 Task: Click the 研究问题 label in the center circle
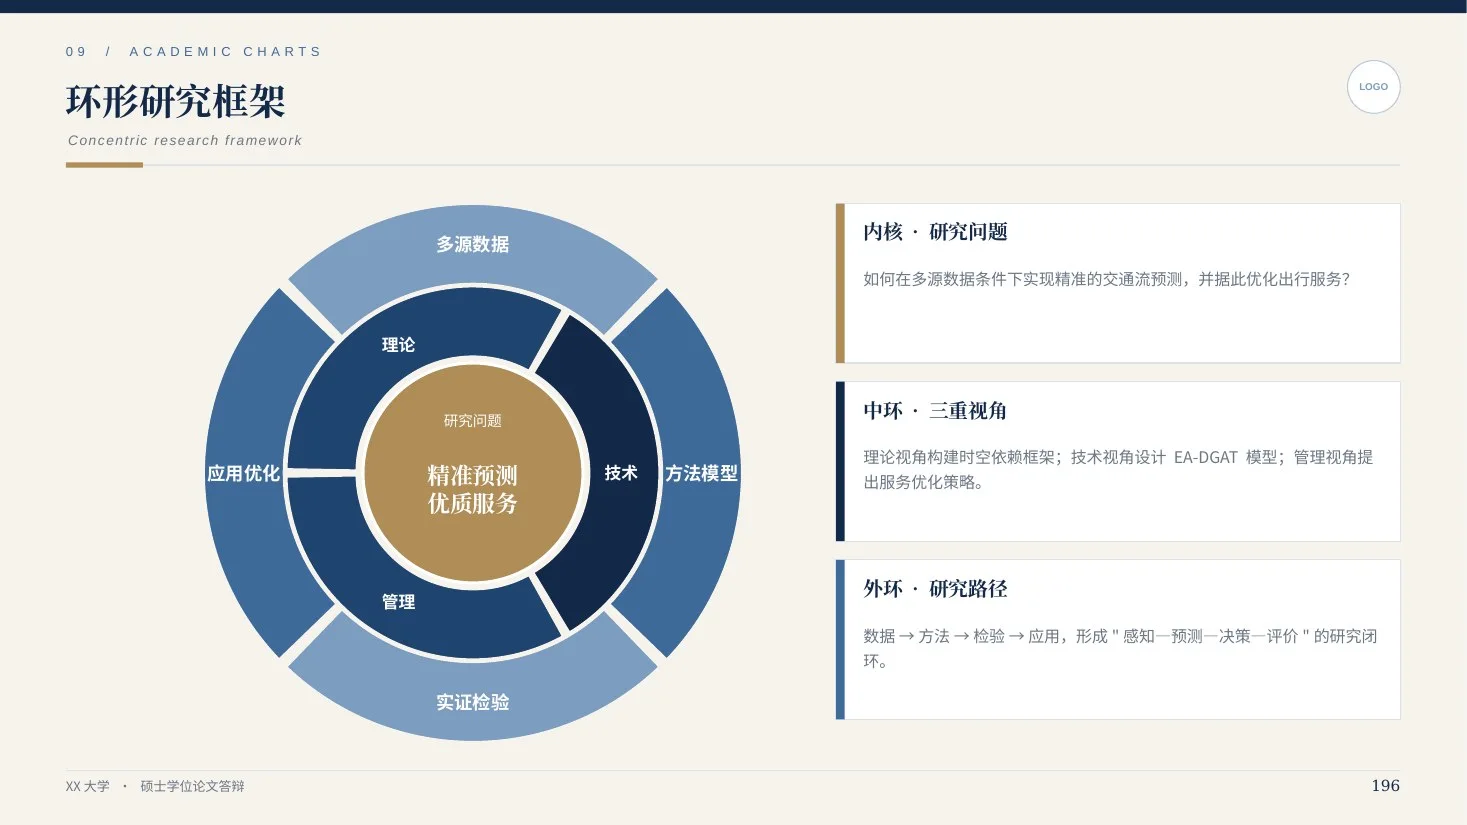[x=473, y=421]
